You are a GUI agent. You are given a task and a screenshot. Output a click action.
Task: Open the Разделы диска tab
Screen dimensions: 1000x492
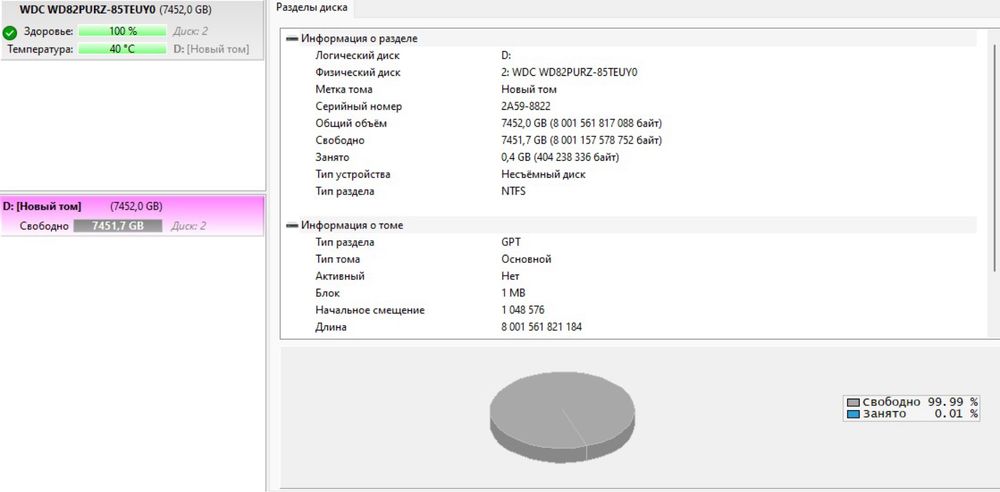point(312,8)
